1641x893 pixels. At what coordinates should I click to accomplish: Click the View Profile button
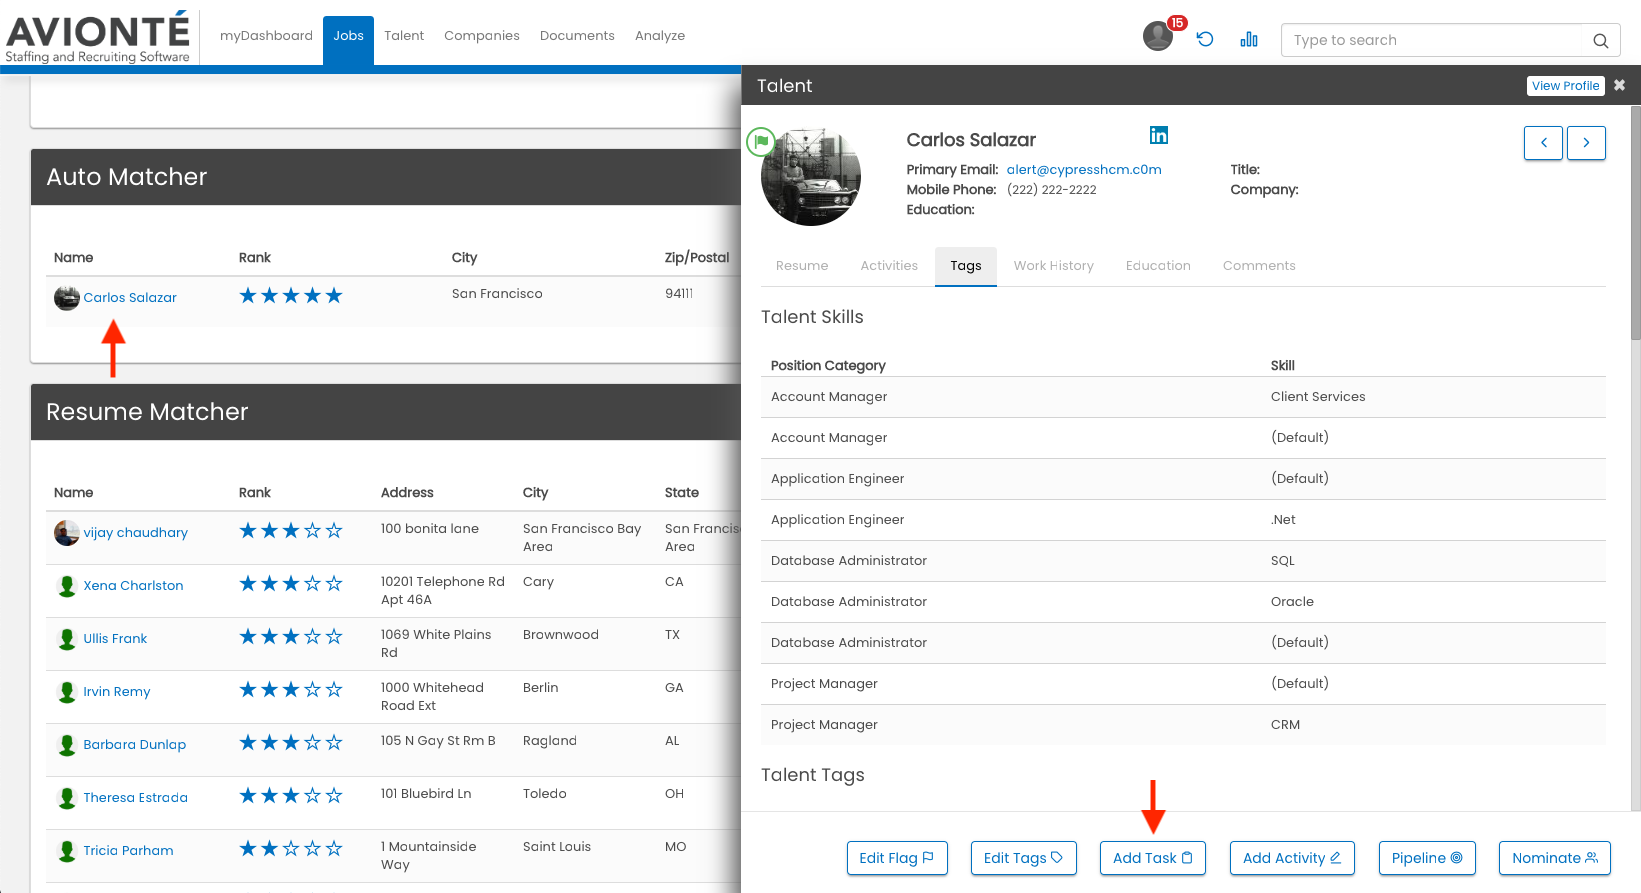coord(1565,86)
